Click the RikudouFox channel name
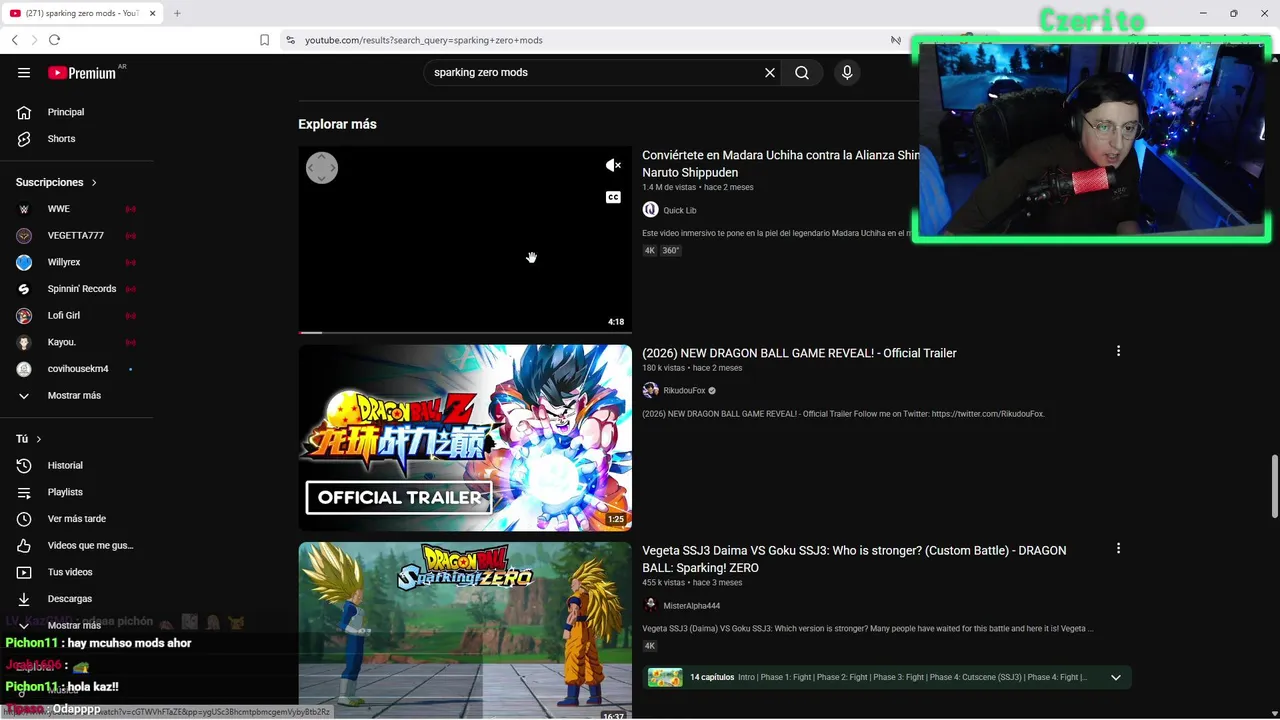 684,391
